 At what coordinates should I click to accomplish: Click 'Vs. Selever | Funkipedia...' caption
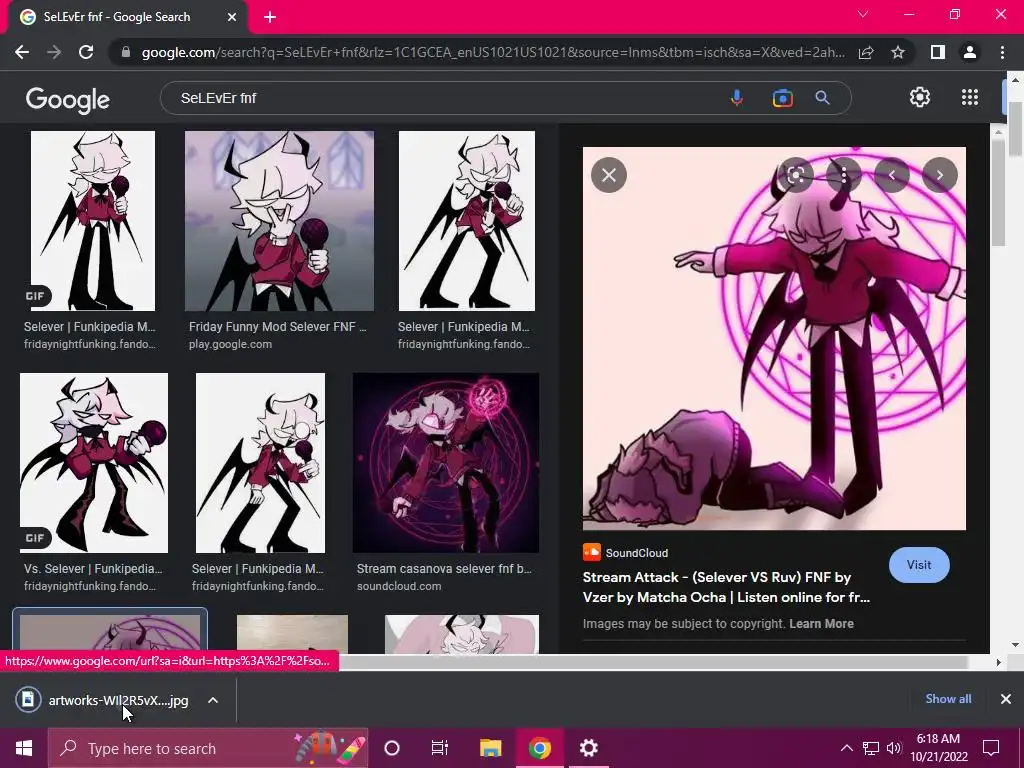tap(93, 569)
